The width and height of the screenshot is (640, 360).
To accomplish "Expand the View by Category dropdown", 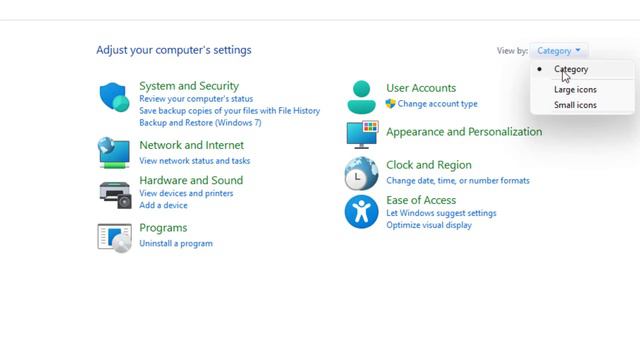I will click(x=559, y=51).
